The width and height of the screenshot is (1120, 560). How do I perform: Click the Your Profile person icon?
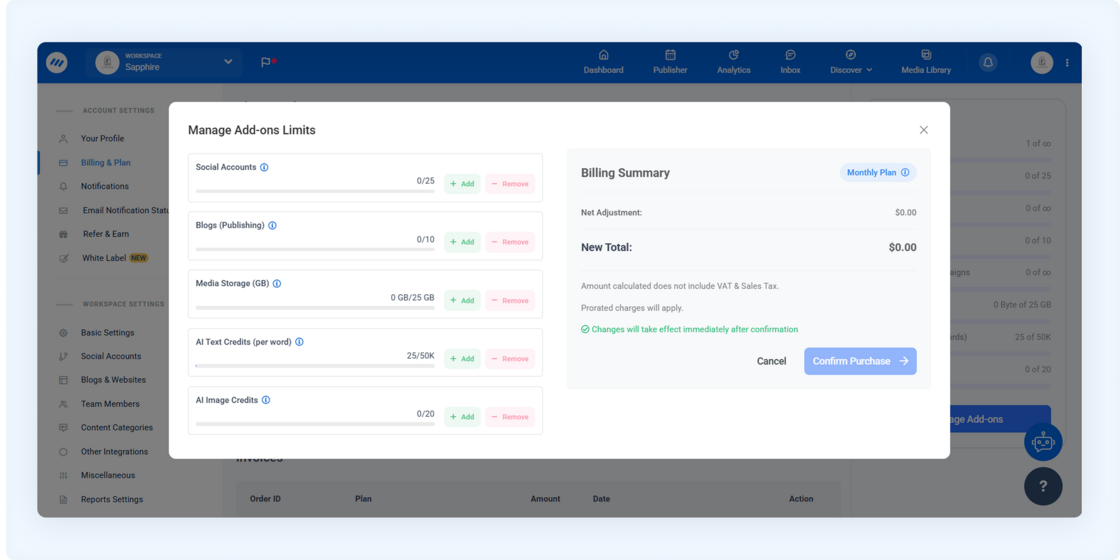tap(64, 139)
